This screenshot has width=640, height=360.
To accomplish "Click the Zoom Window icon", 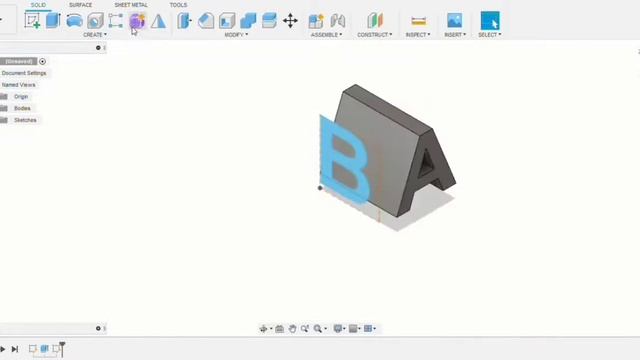I will coord(304,329).
